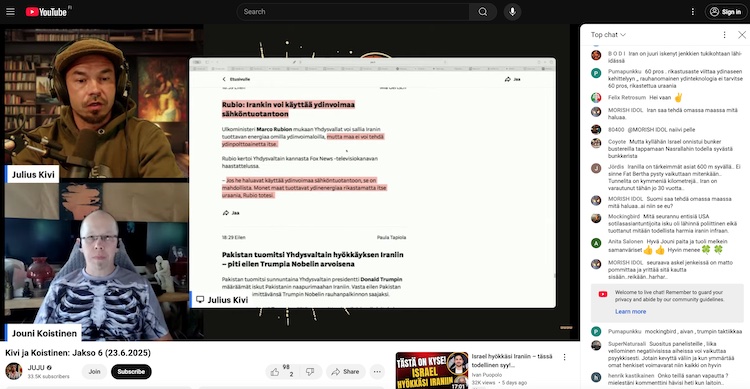750x389 pixels.
Task: Click the search magnifier button
Action: 483,12
